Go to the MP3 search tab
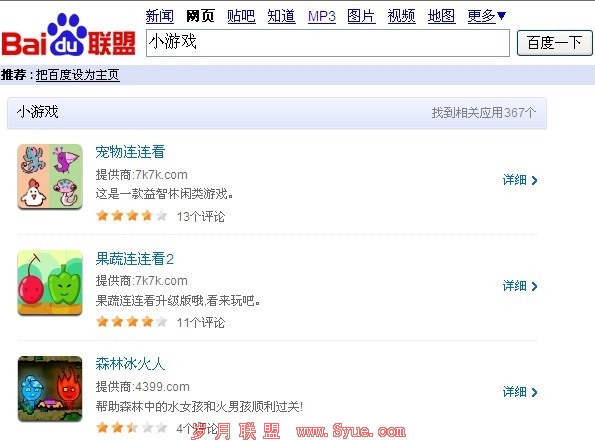595x441 pixels. [x=322, y=16]
